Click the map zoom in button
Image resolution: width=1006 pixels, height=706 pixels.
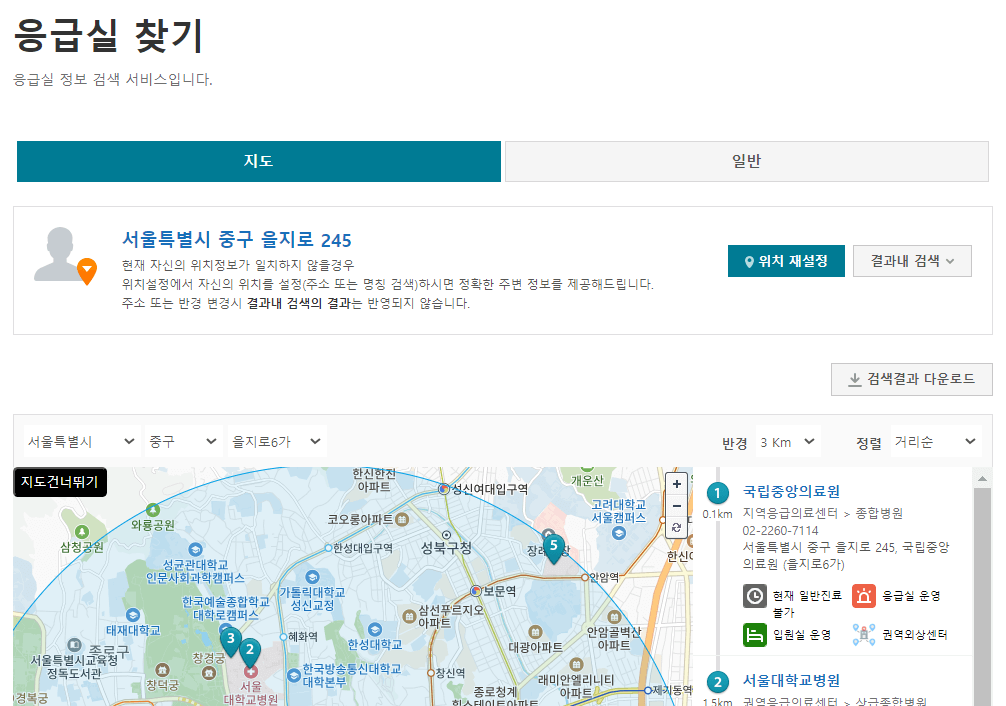(676, 483)
